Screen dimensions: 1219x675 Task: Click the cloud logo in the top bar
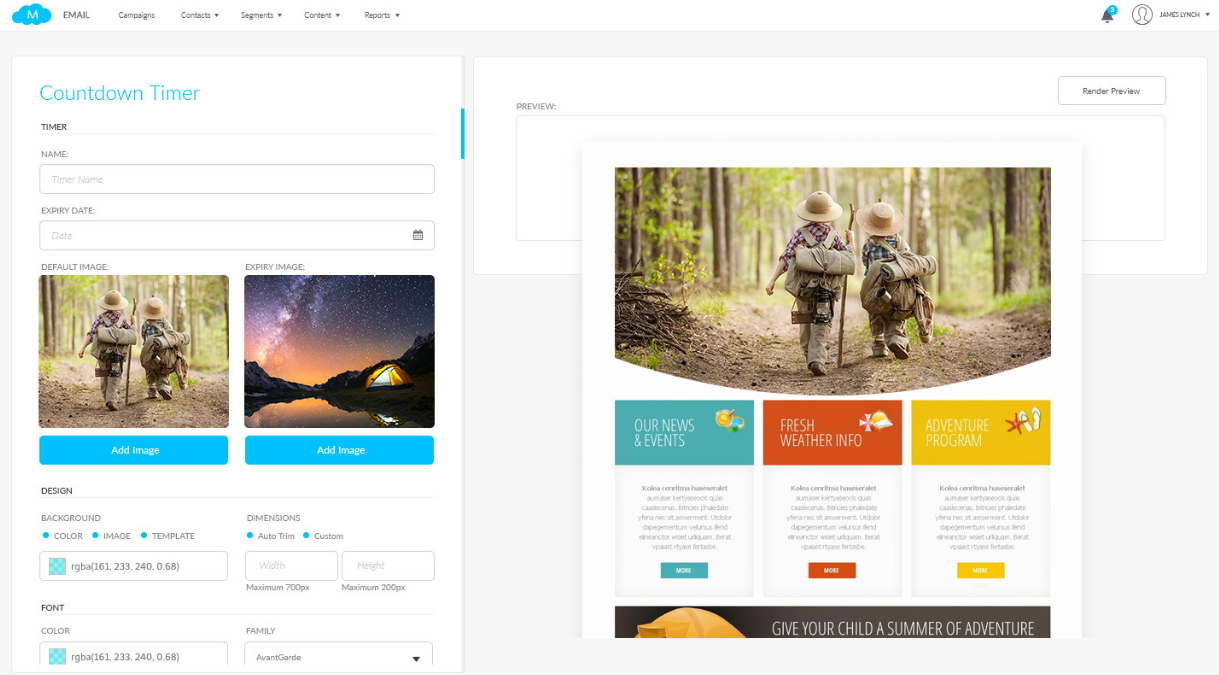pos(32,15)
